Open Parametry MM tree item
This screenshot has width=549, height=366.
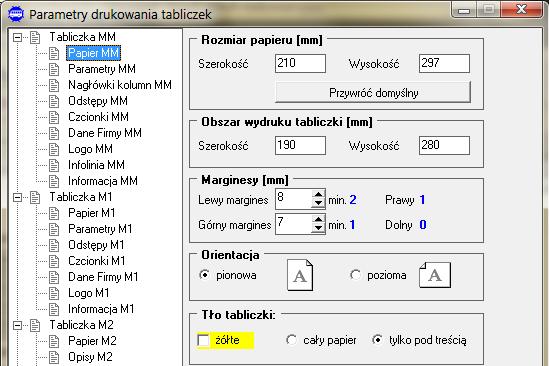click(102, 69)
